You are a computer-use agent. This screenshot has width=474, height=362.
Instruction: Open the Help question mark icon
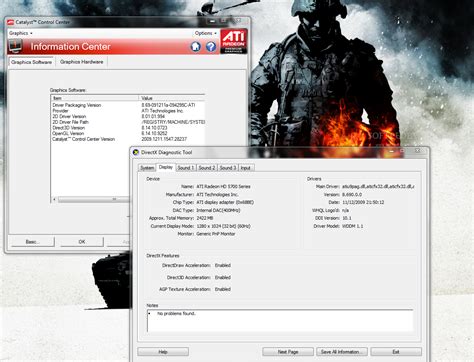tap(211, 46)
